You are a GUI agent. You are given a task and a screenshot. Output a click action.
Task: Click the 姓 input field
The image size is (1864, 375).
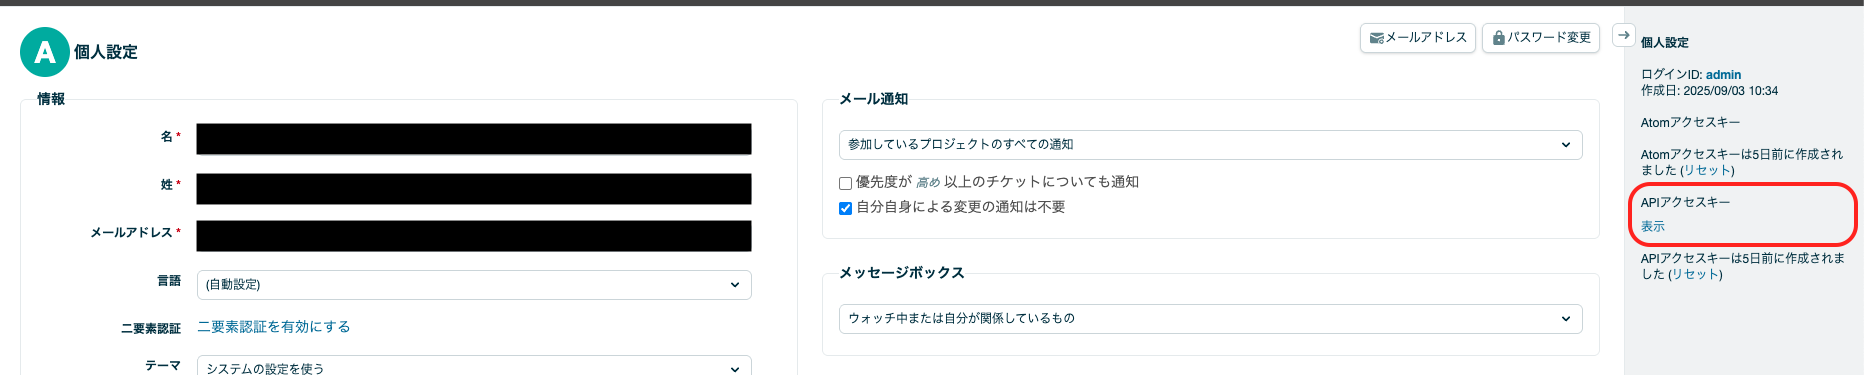(x=474, y=189)
